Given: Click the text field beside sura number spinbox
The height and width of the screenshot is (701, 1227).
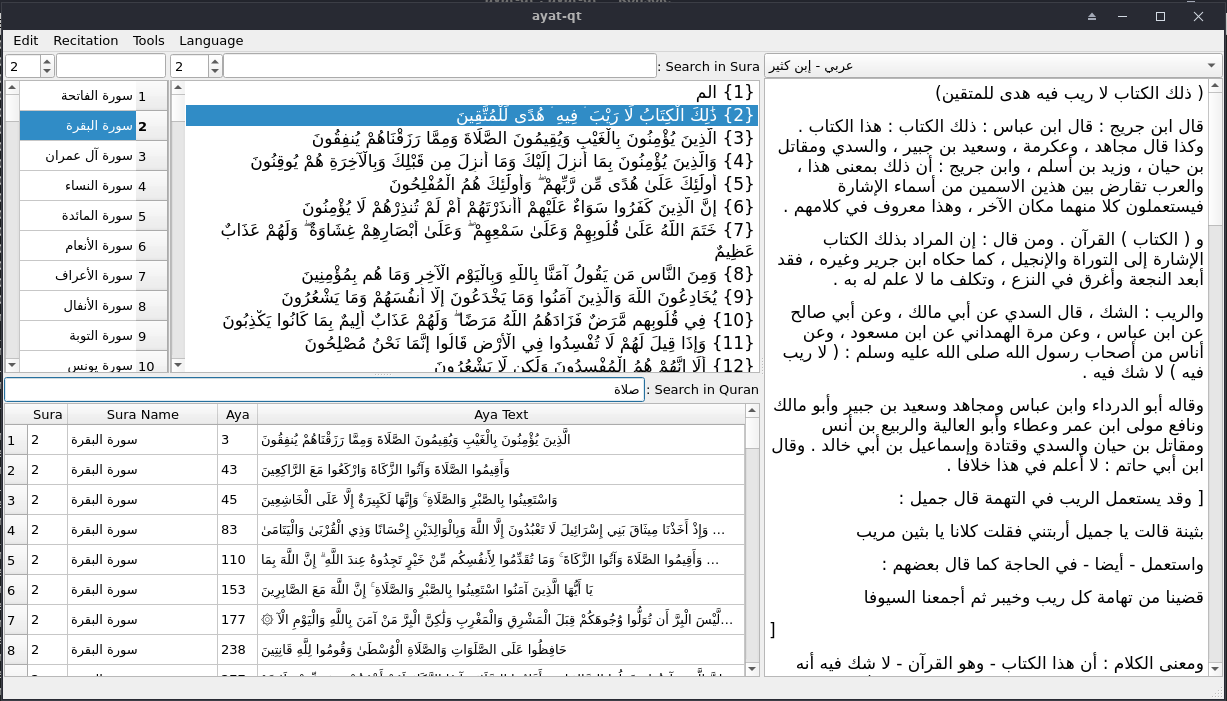Looking at the screenshot, I should tap(110, 66).
